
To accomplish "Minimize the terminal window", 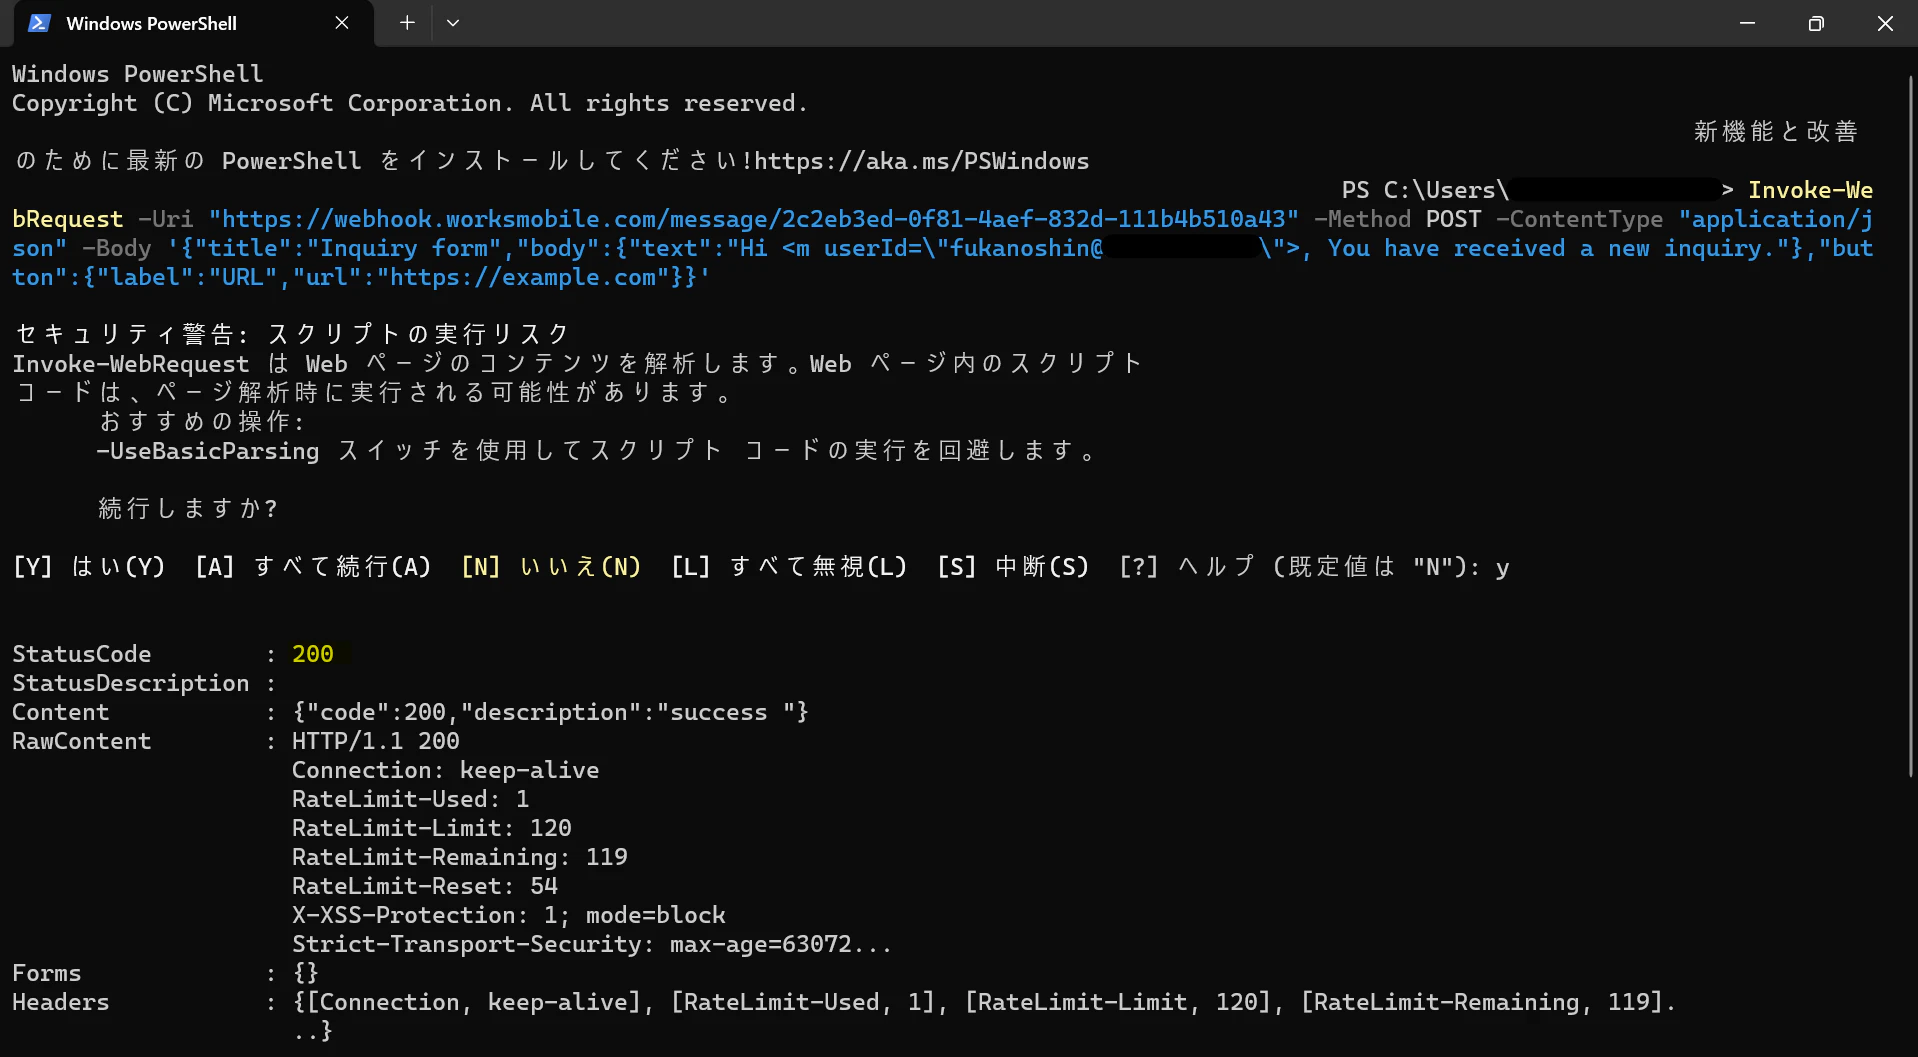I will pos(1747,23).
